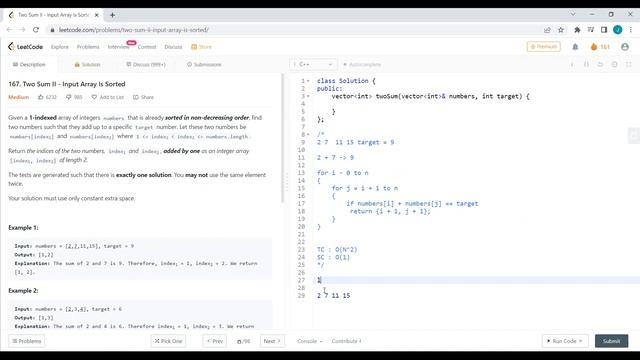Open the Problems list button
Viewport: 640px width, 360px height.
click(x=27, y=341)
